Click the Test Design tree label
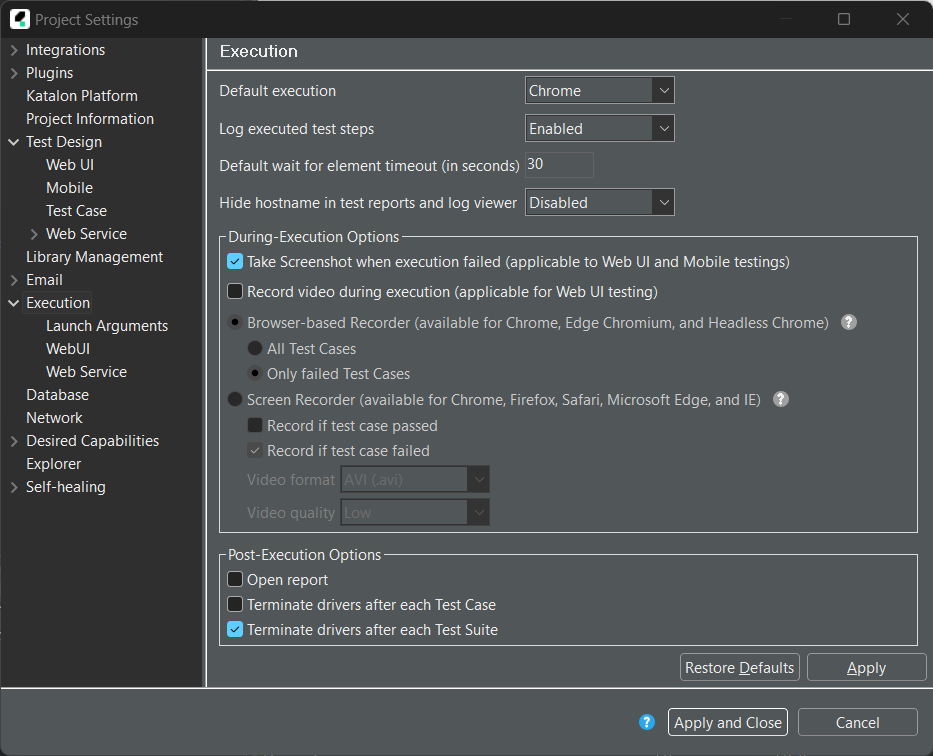The width and height of the screenshot is (933, 756). [64, 142]
